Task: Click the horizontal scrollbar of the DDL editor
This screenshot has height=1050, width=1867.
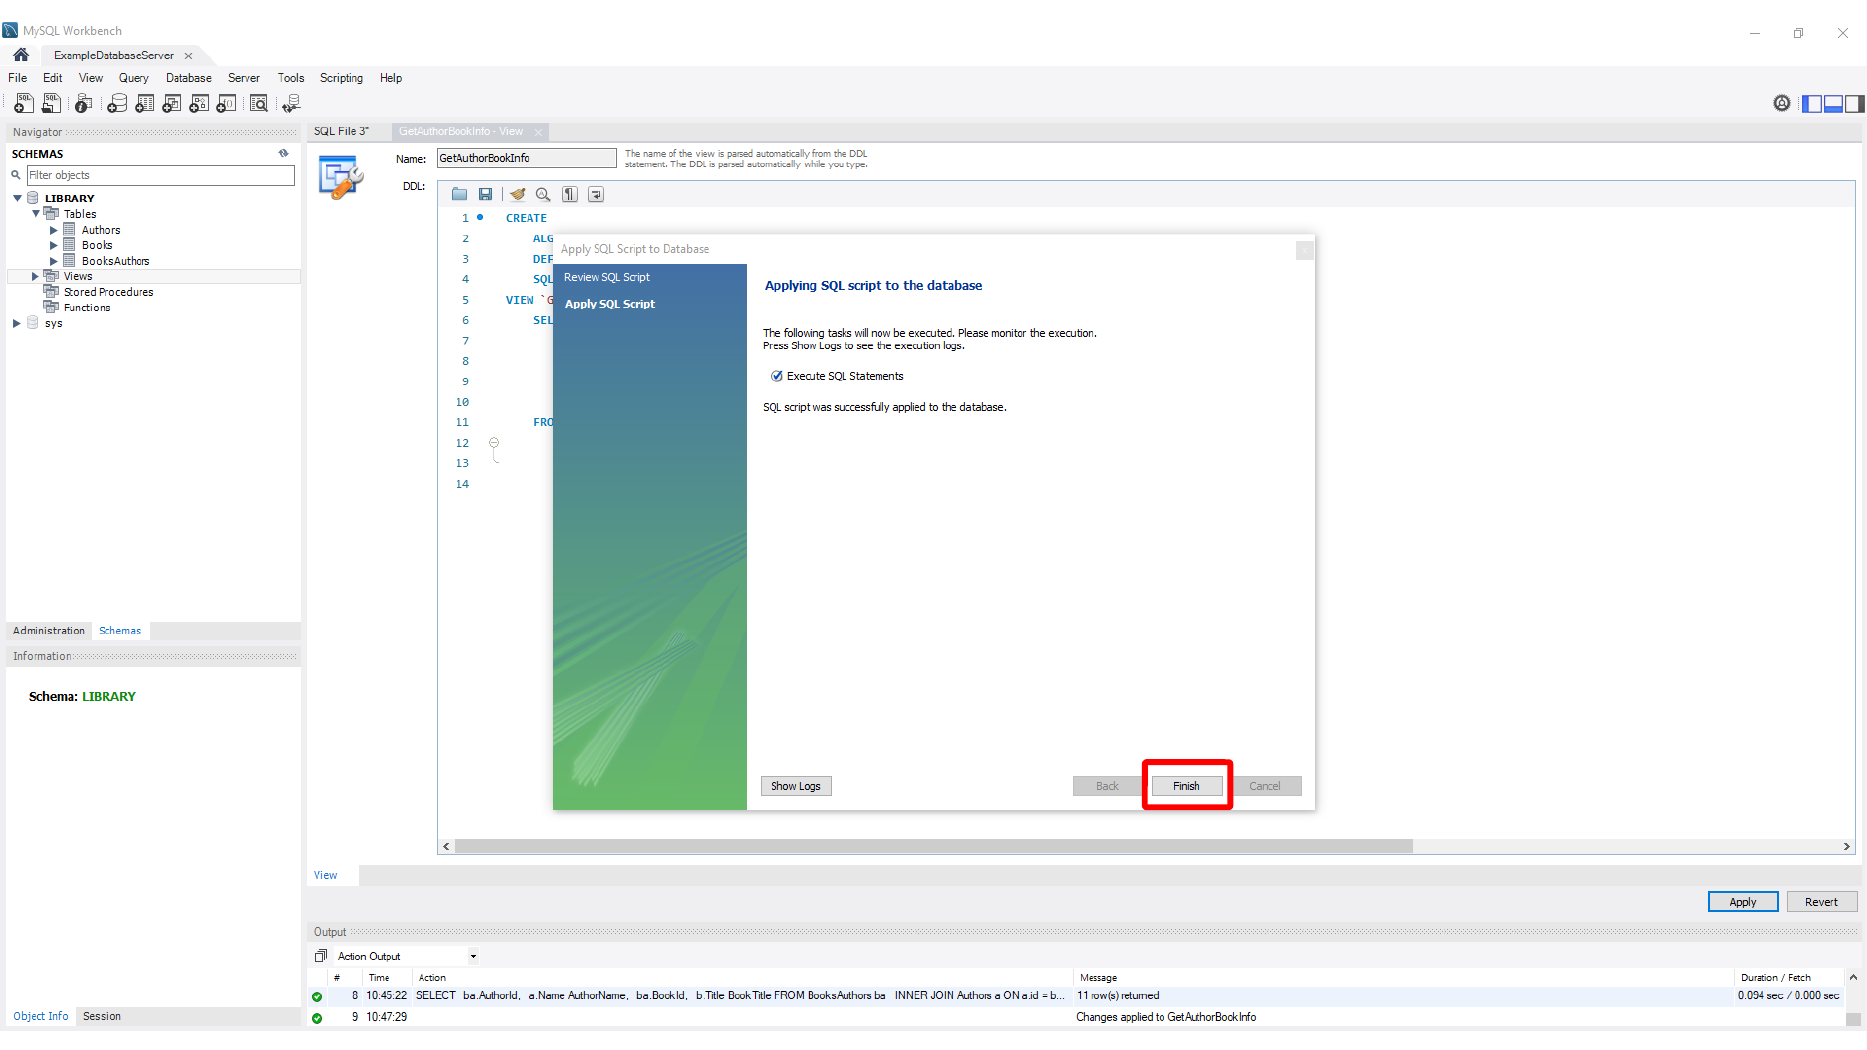Action: (933, 846)
